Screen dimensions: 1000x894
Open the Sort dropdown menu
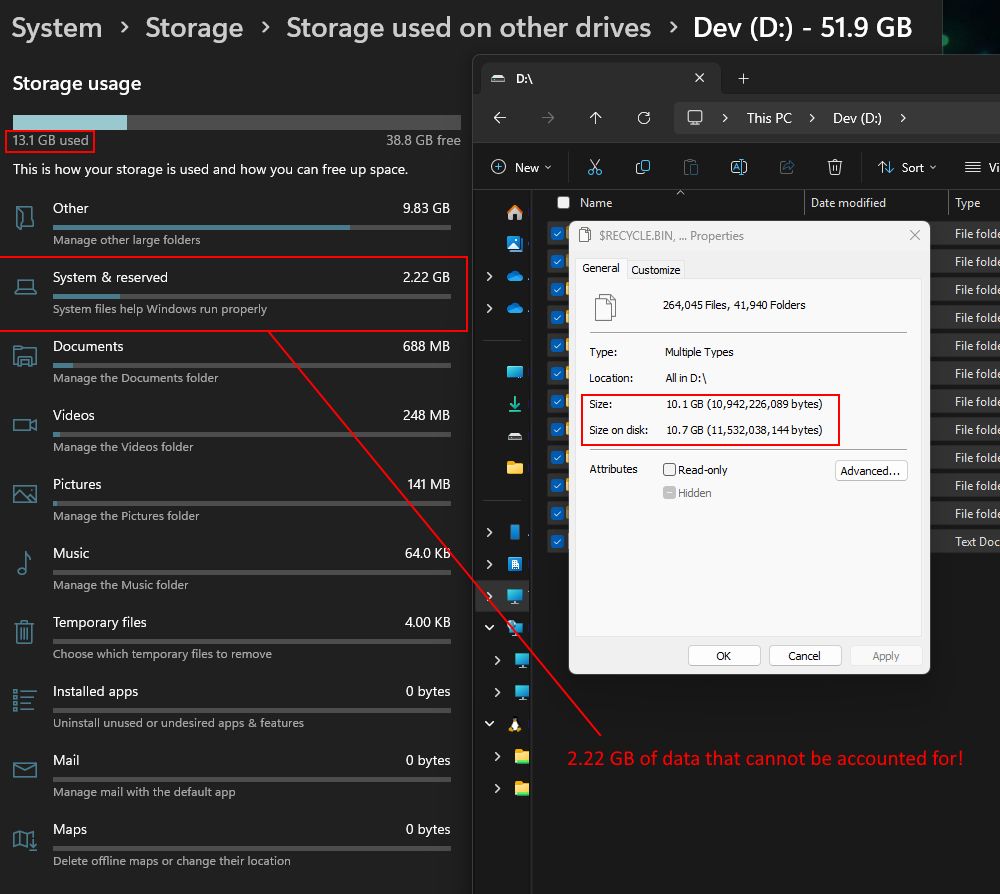(x=907, y=167)
